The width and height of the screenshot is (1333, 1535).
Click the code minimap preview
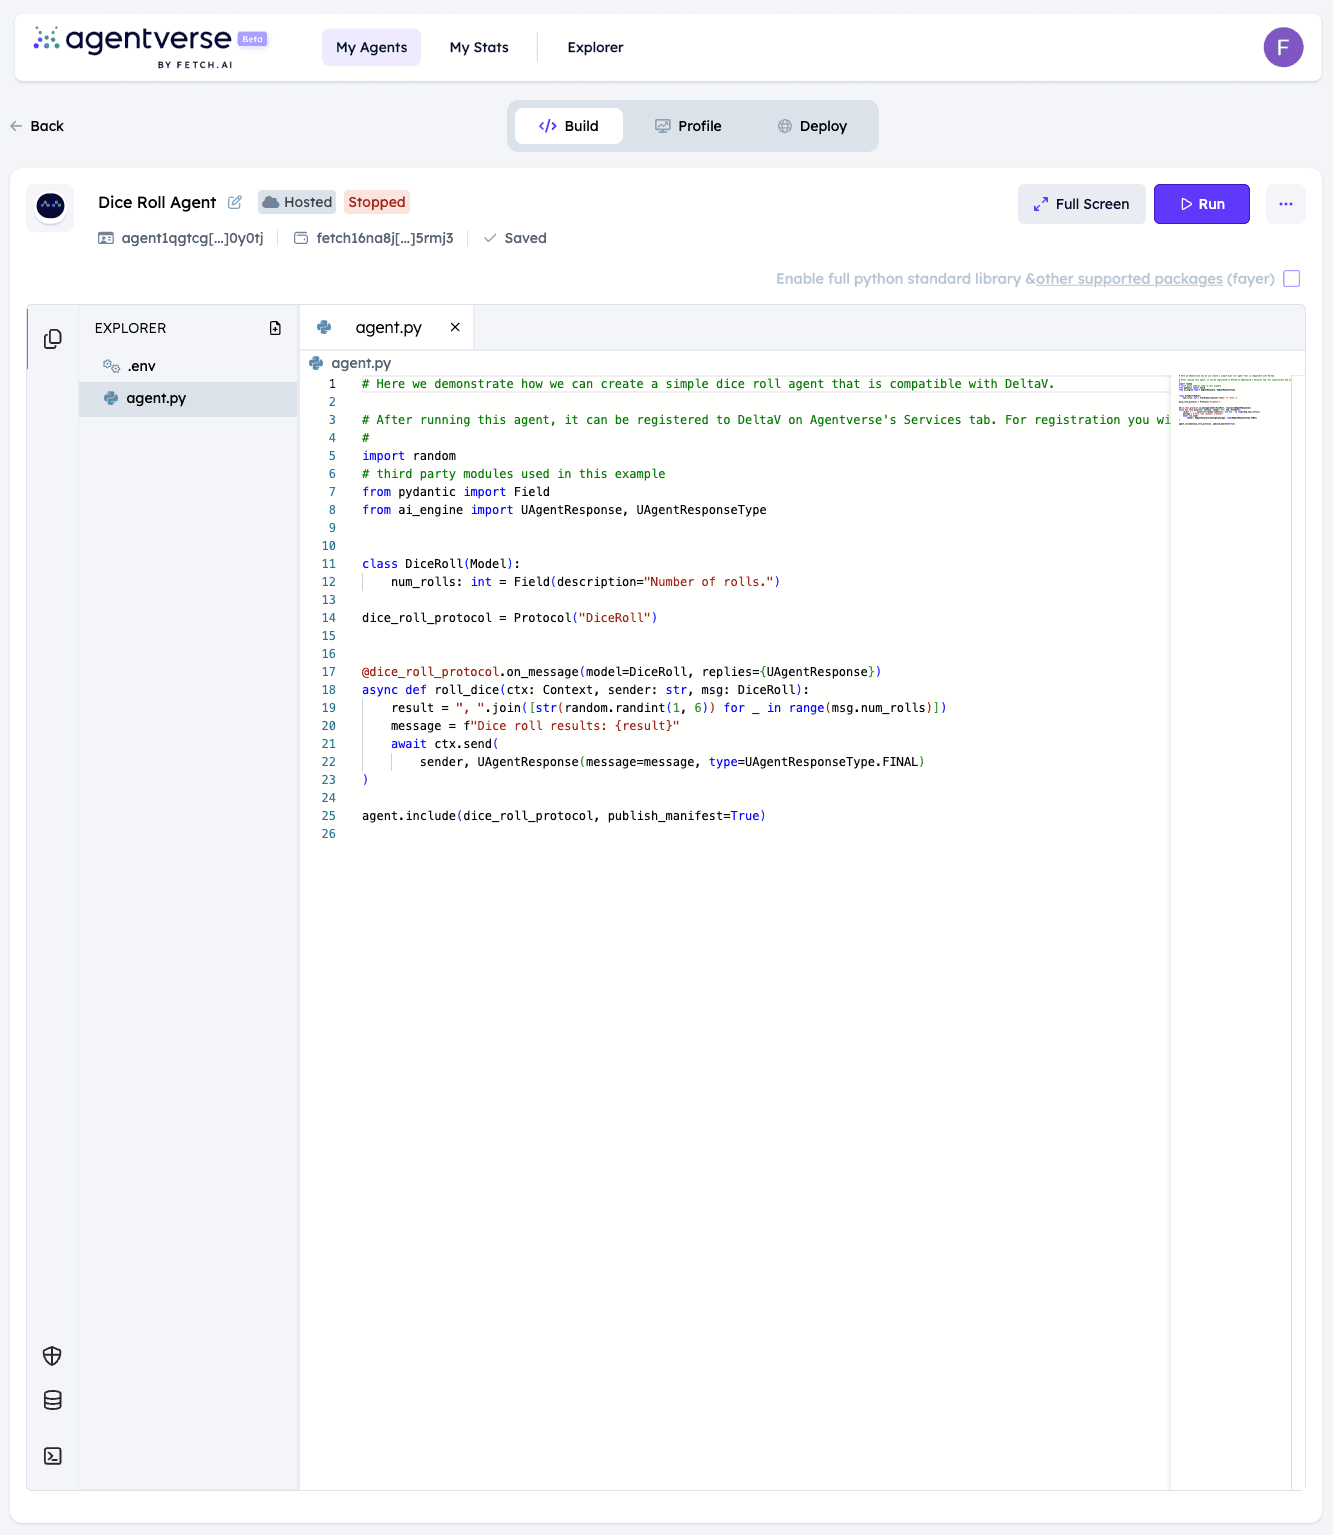click(x=1230, y=400)
